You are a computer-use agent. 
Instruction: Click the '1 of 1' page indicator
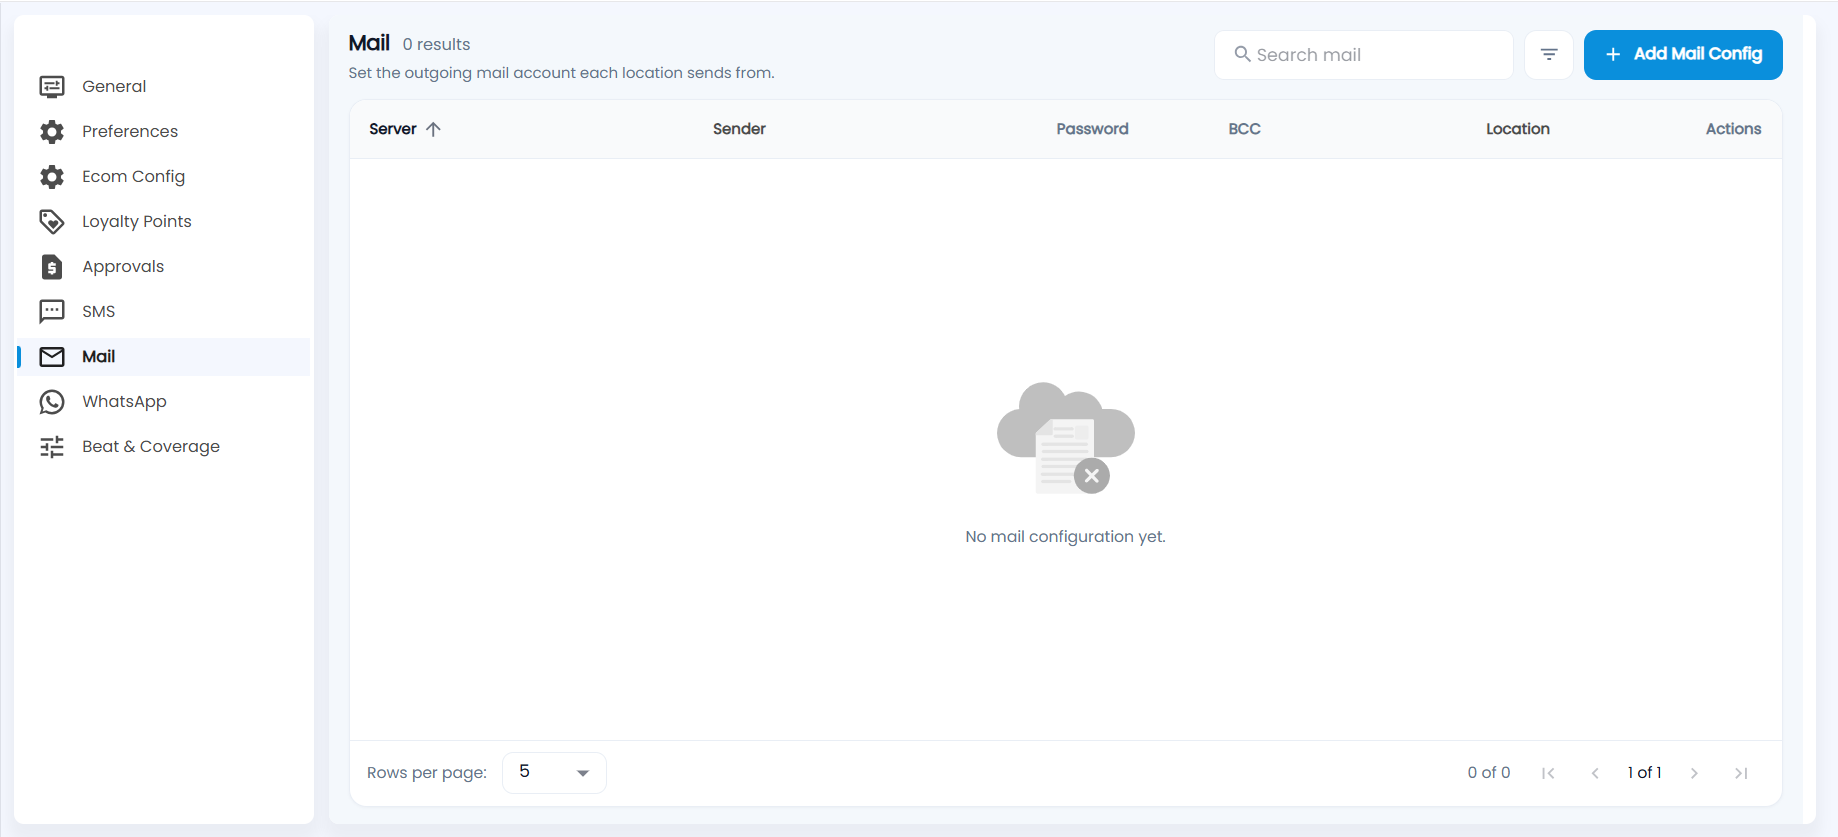click(x=1644, y=773)
